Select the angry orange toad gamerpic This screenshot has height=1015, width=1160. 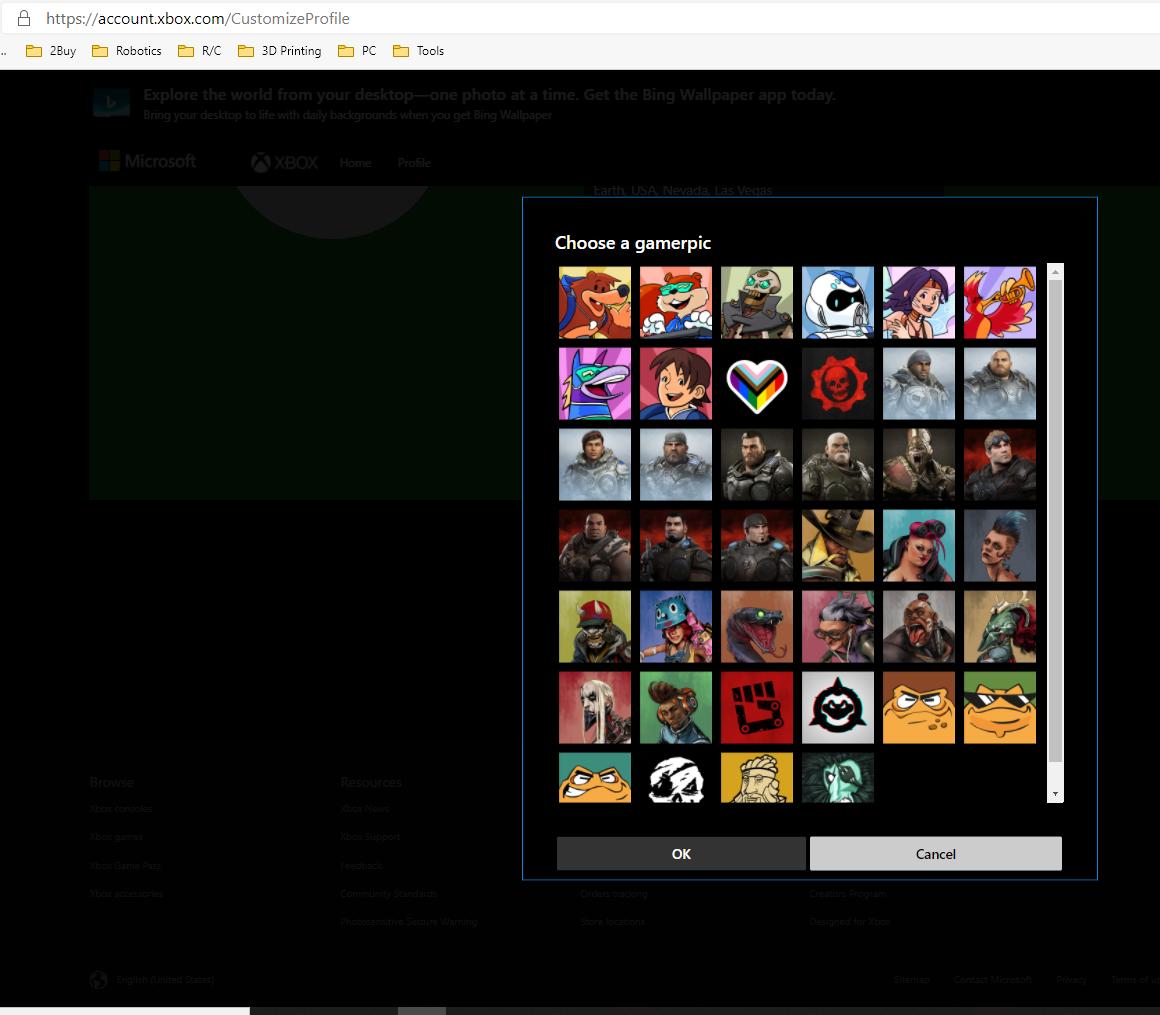pos(919,707)
